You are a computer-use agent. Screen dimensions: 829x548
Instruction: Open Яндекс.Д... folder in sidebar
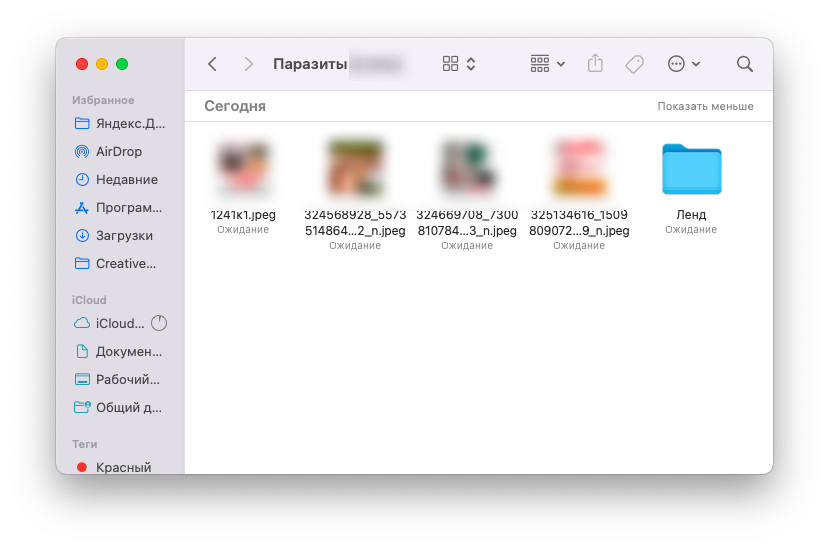pos(120,124)
